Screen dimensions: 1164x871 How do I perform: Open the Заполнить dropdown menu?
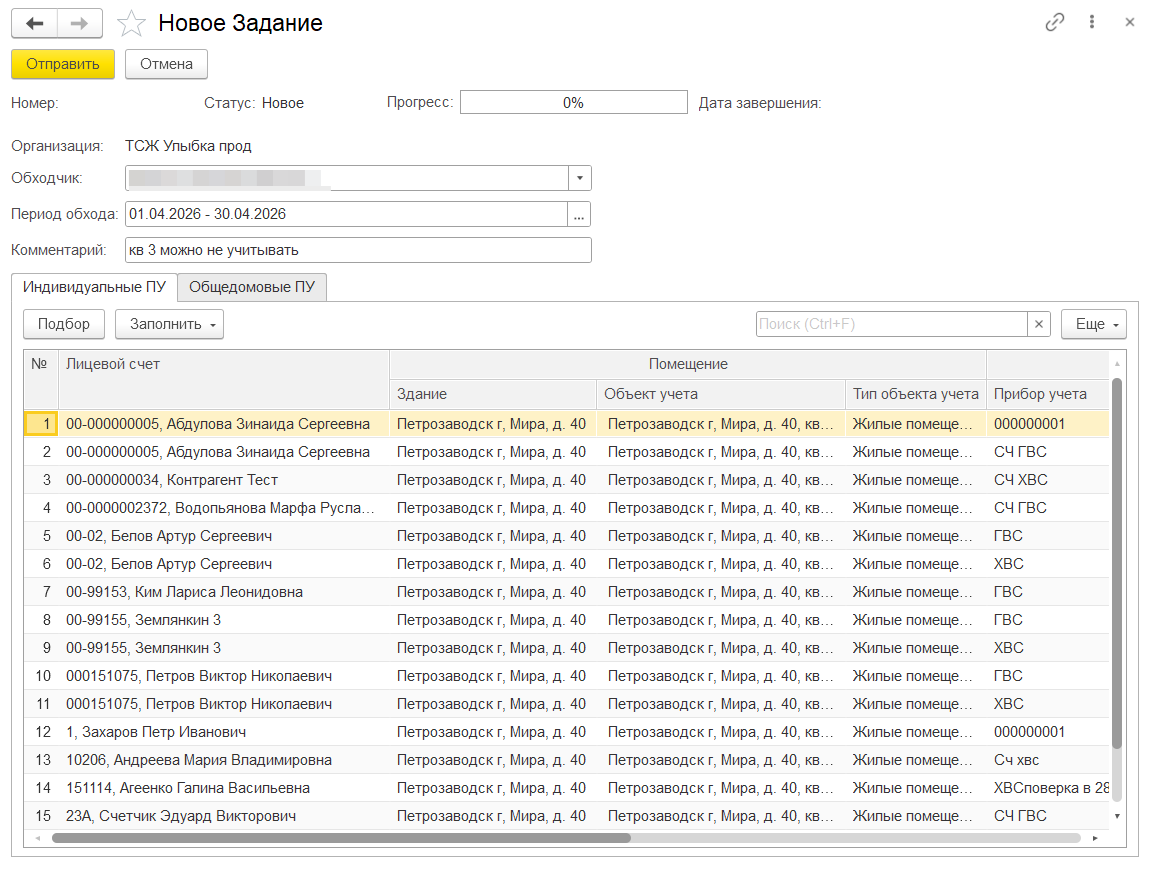pos(169,324)
